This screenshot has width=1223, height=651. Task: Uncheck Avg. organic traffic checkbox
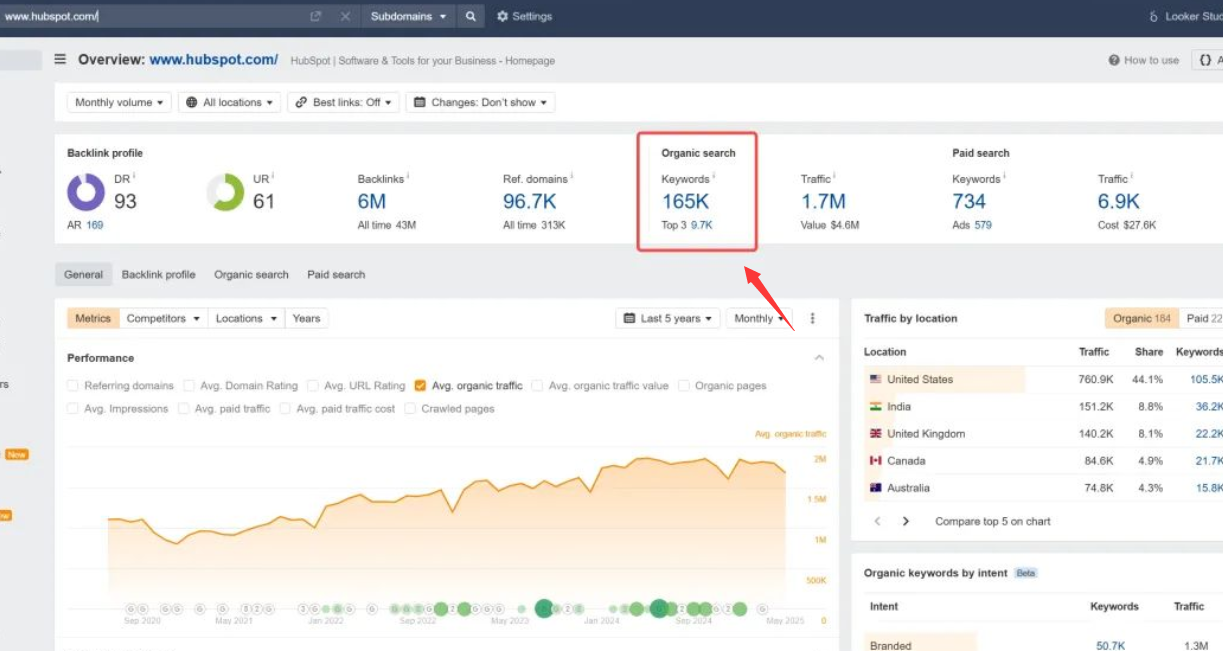point(421,385)
